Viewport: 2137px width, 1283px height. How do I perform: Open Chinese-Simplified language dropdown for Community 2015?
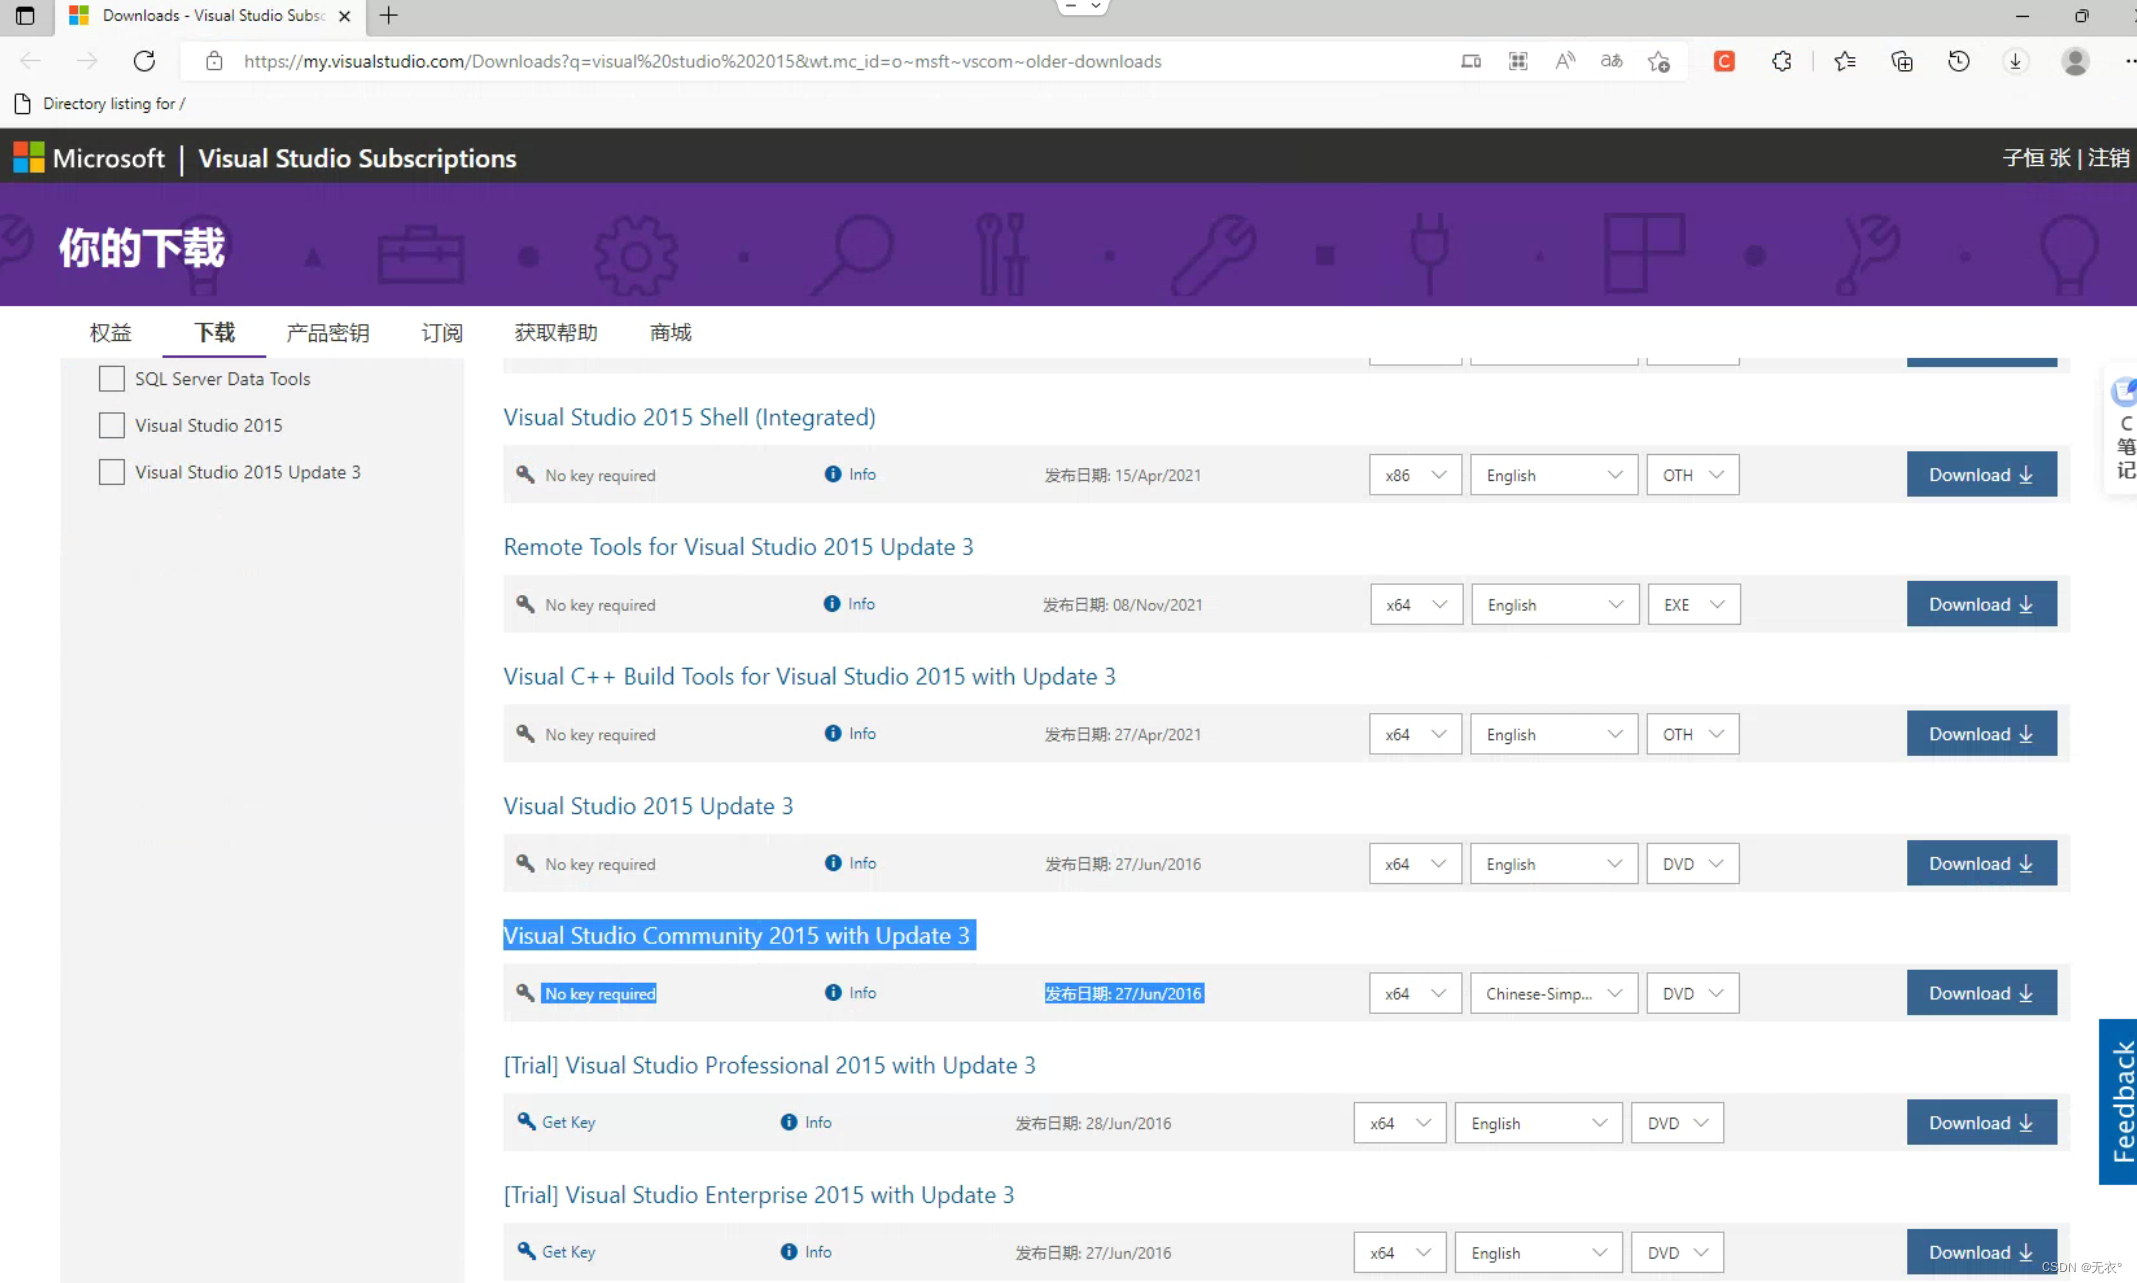tap(1554, 993)
